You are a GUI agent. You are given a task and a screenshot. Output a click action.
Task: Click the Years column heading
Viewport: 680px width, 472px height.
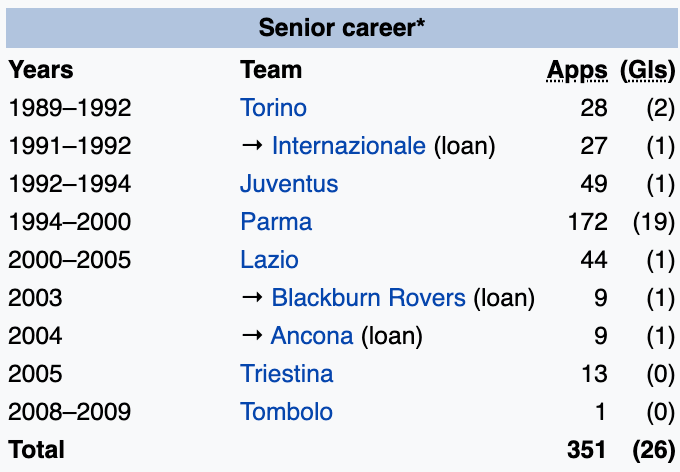click(x=41, y=70)
